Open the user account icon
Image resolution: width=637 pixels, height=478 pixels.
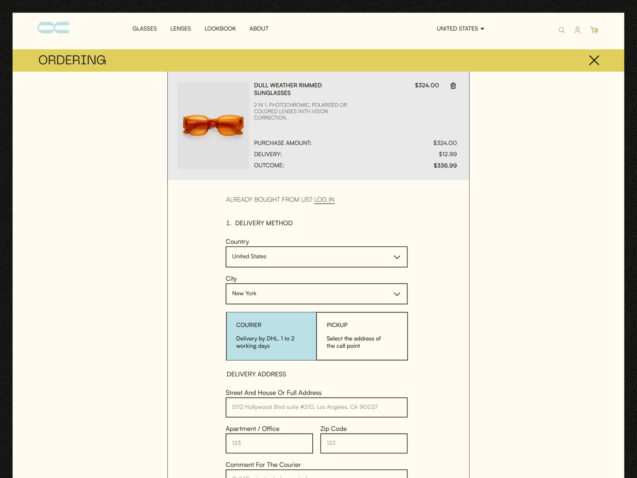pos(577,30)
